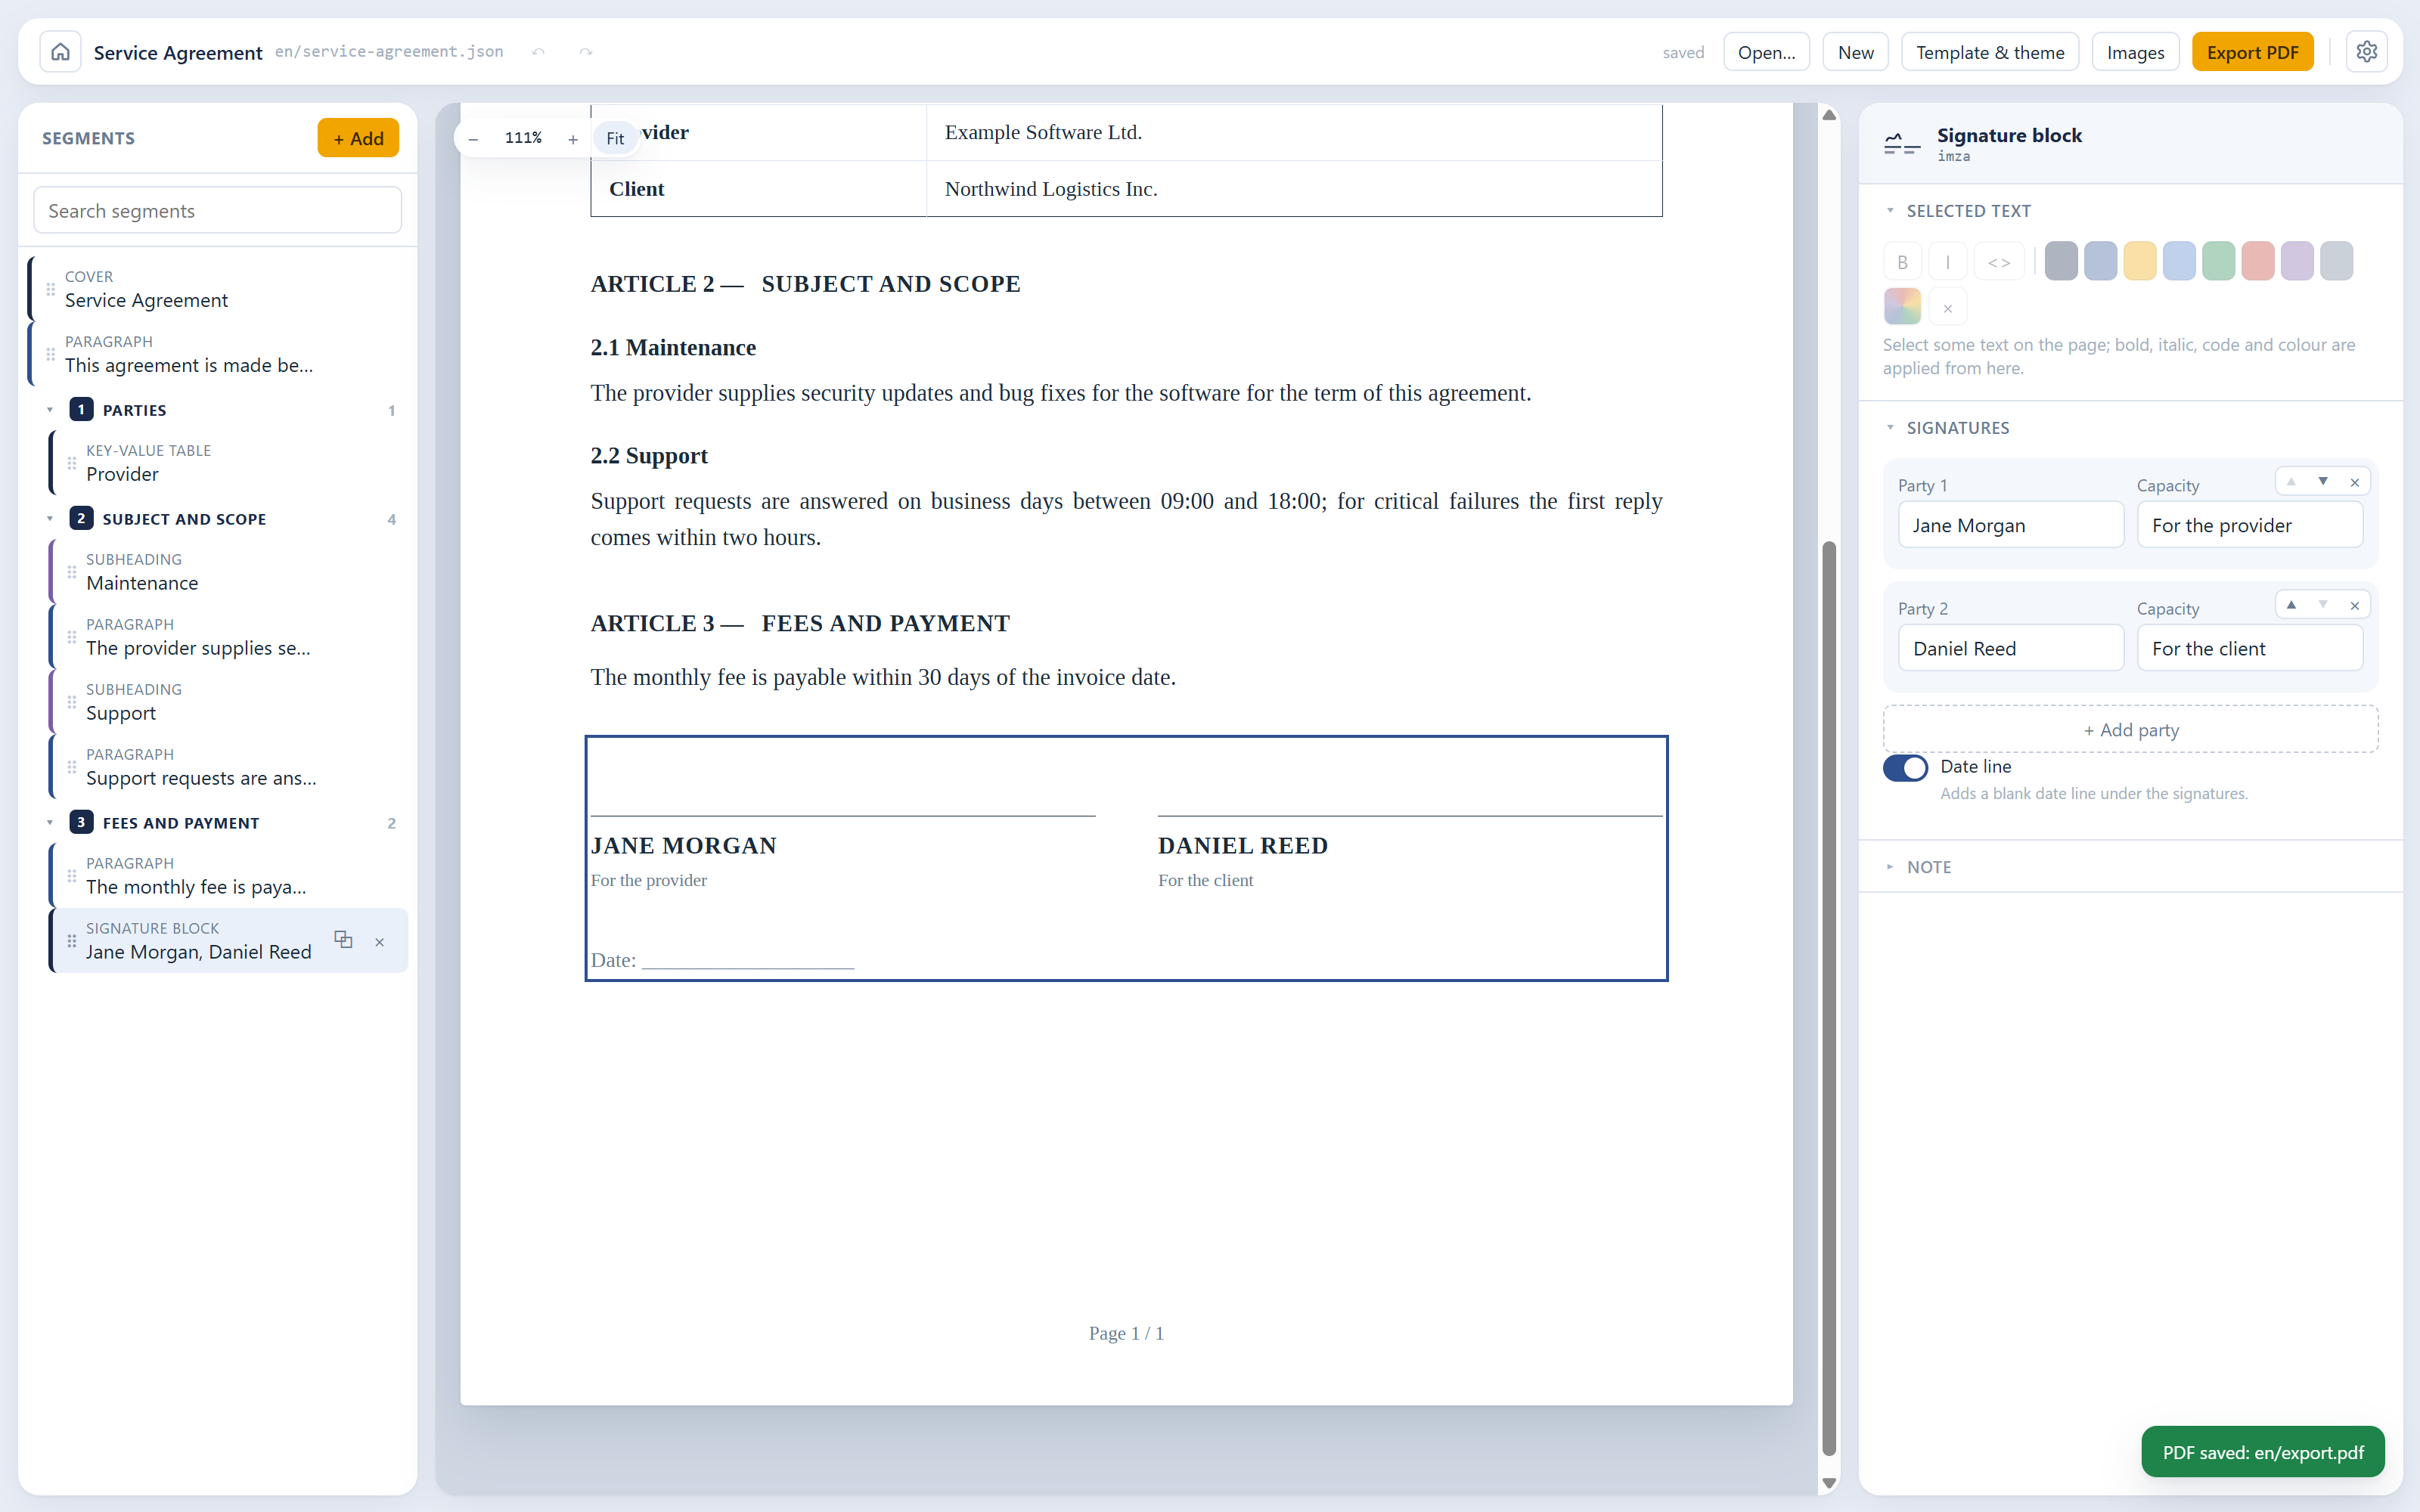Zoom out with the minus icon

pyautogui.click(x=474, y=139)
